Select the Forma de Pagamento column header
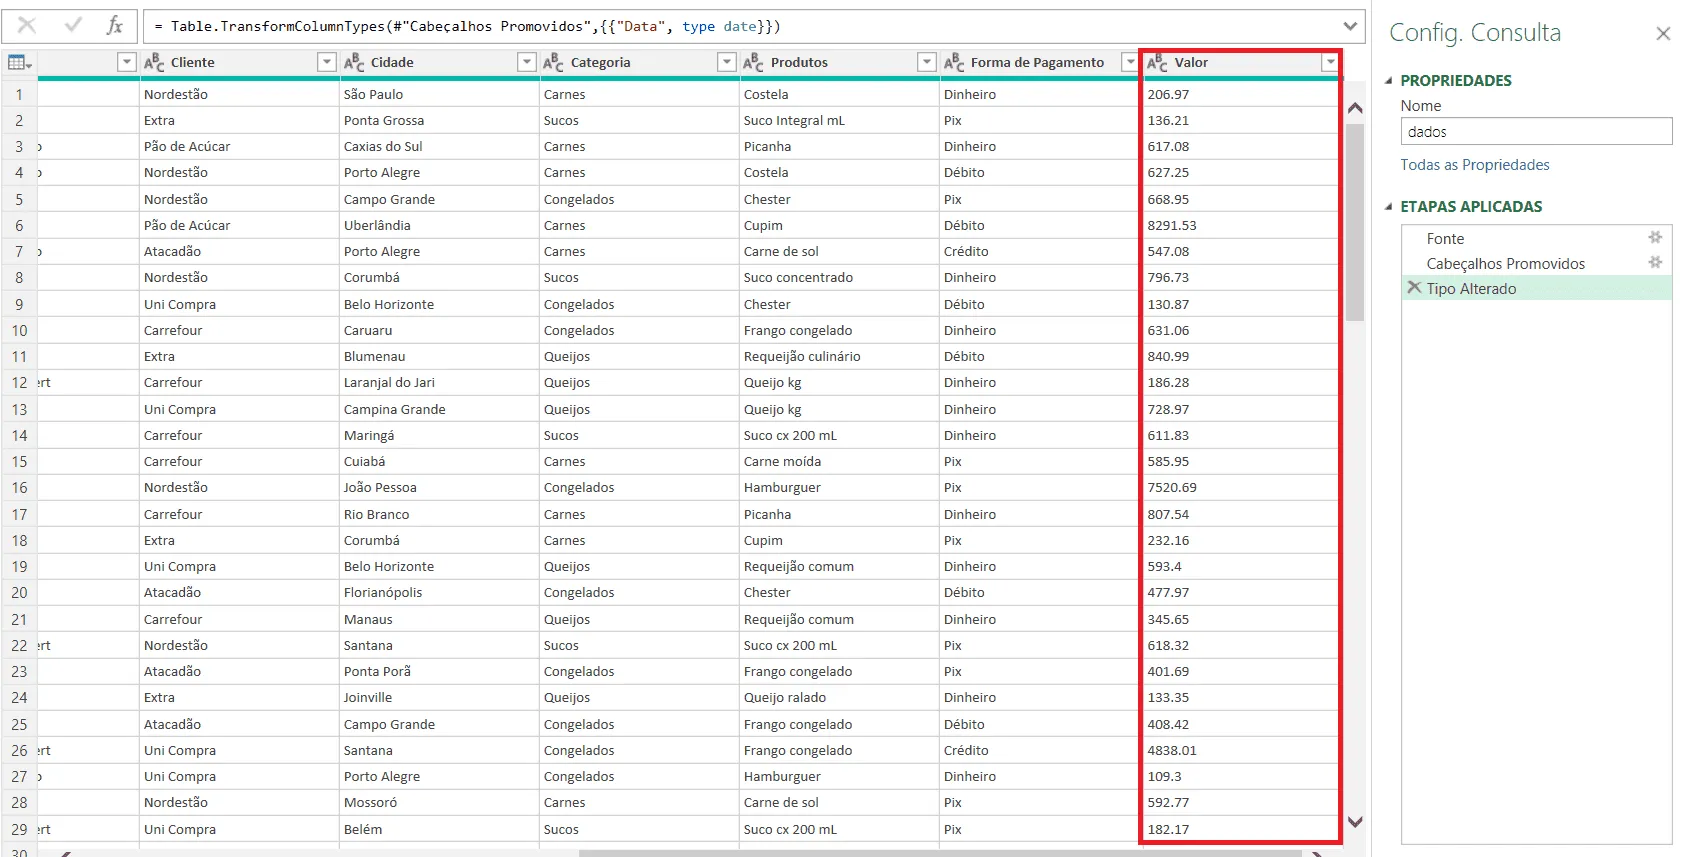Viewport: 1685px width, 857px height. (1039, 63)
